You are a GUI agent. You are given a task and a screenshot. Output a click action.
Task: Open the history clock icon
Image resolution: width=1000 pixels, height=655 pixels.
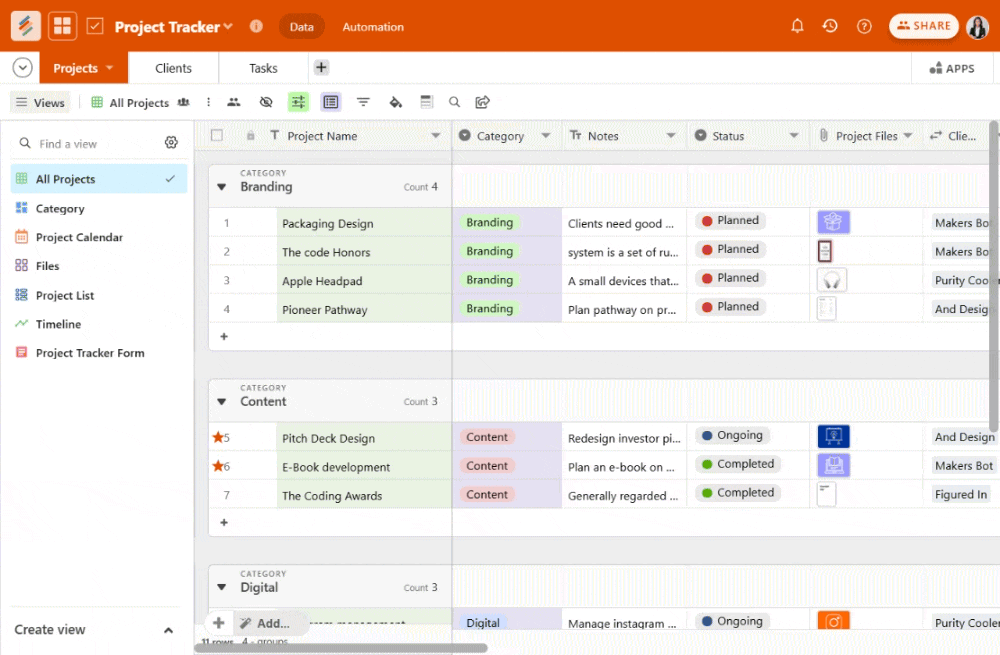(x=830, y=26)
